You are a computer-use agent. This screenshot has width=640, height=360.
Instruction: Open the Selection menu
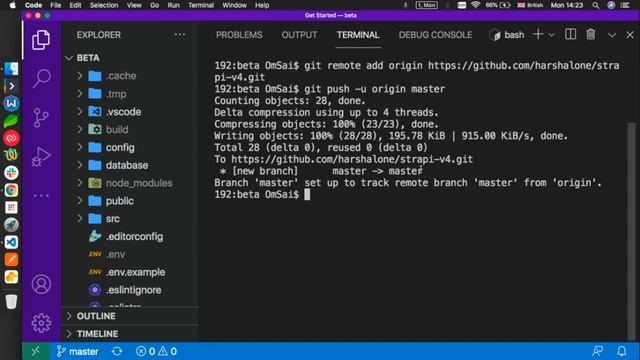click(104, 5)
